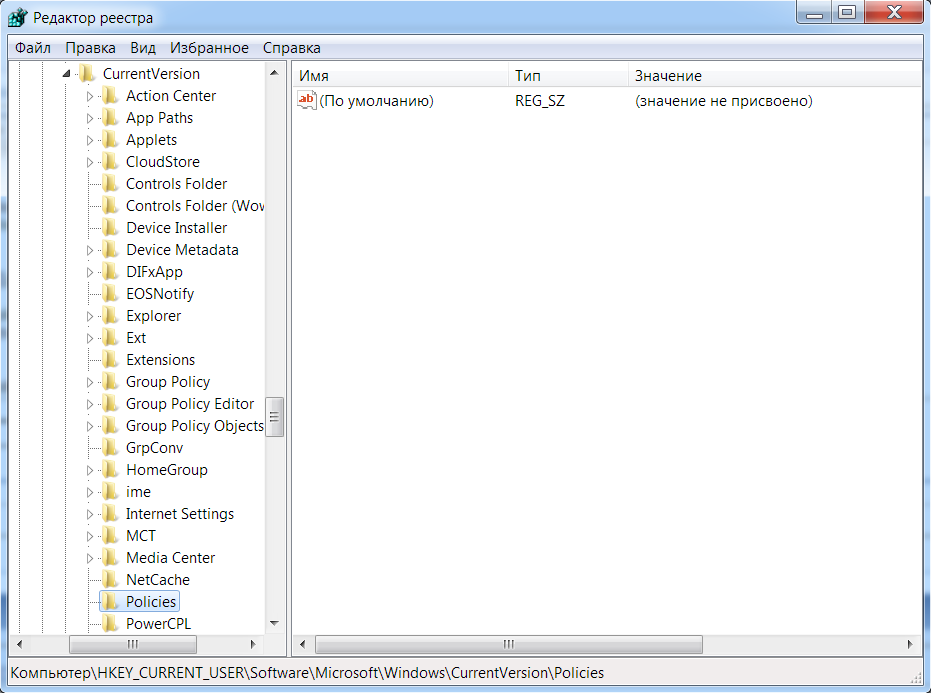This screenshot has width=931, height=693.
Task: Click the App Paths folder icon
Action: click(x=110, y=118)
